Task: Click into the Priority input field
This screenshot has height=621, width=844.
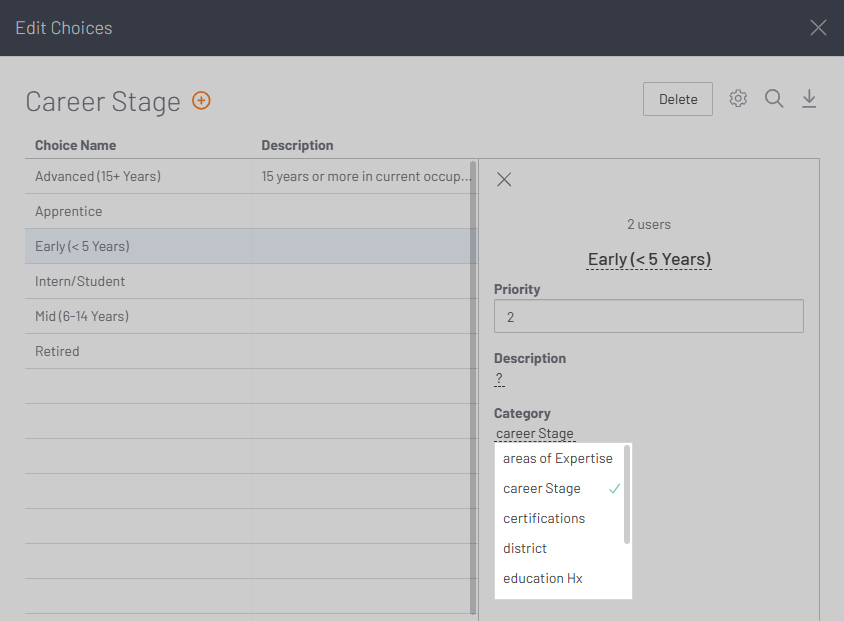Action: [648, 317]
